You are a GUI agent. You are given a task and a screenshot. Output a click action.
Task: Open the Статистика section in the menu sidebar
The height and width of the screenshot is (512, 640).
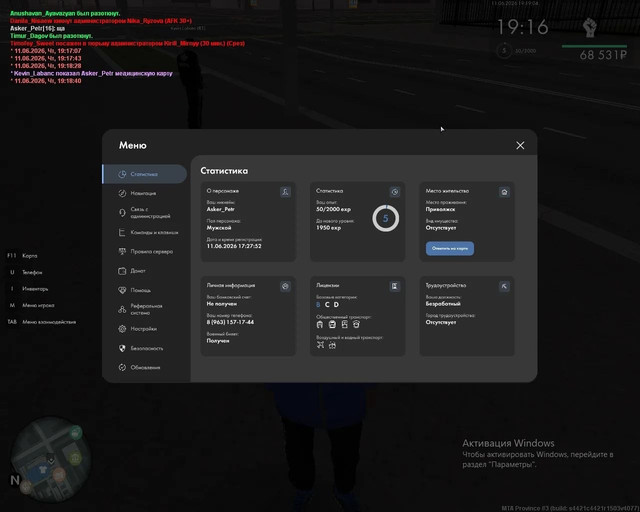145,174
